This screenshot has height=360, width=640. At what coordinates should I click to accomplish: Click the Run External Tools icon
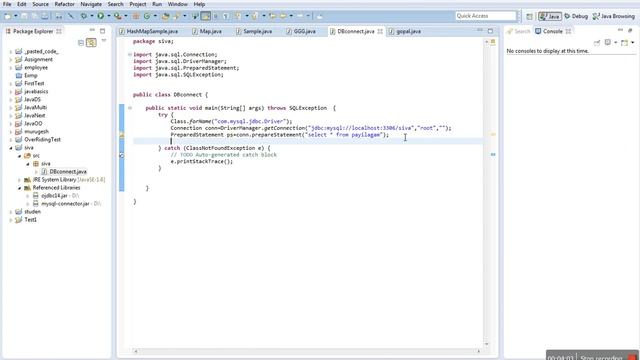[x=118, y=16]
